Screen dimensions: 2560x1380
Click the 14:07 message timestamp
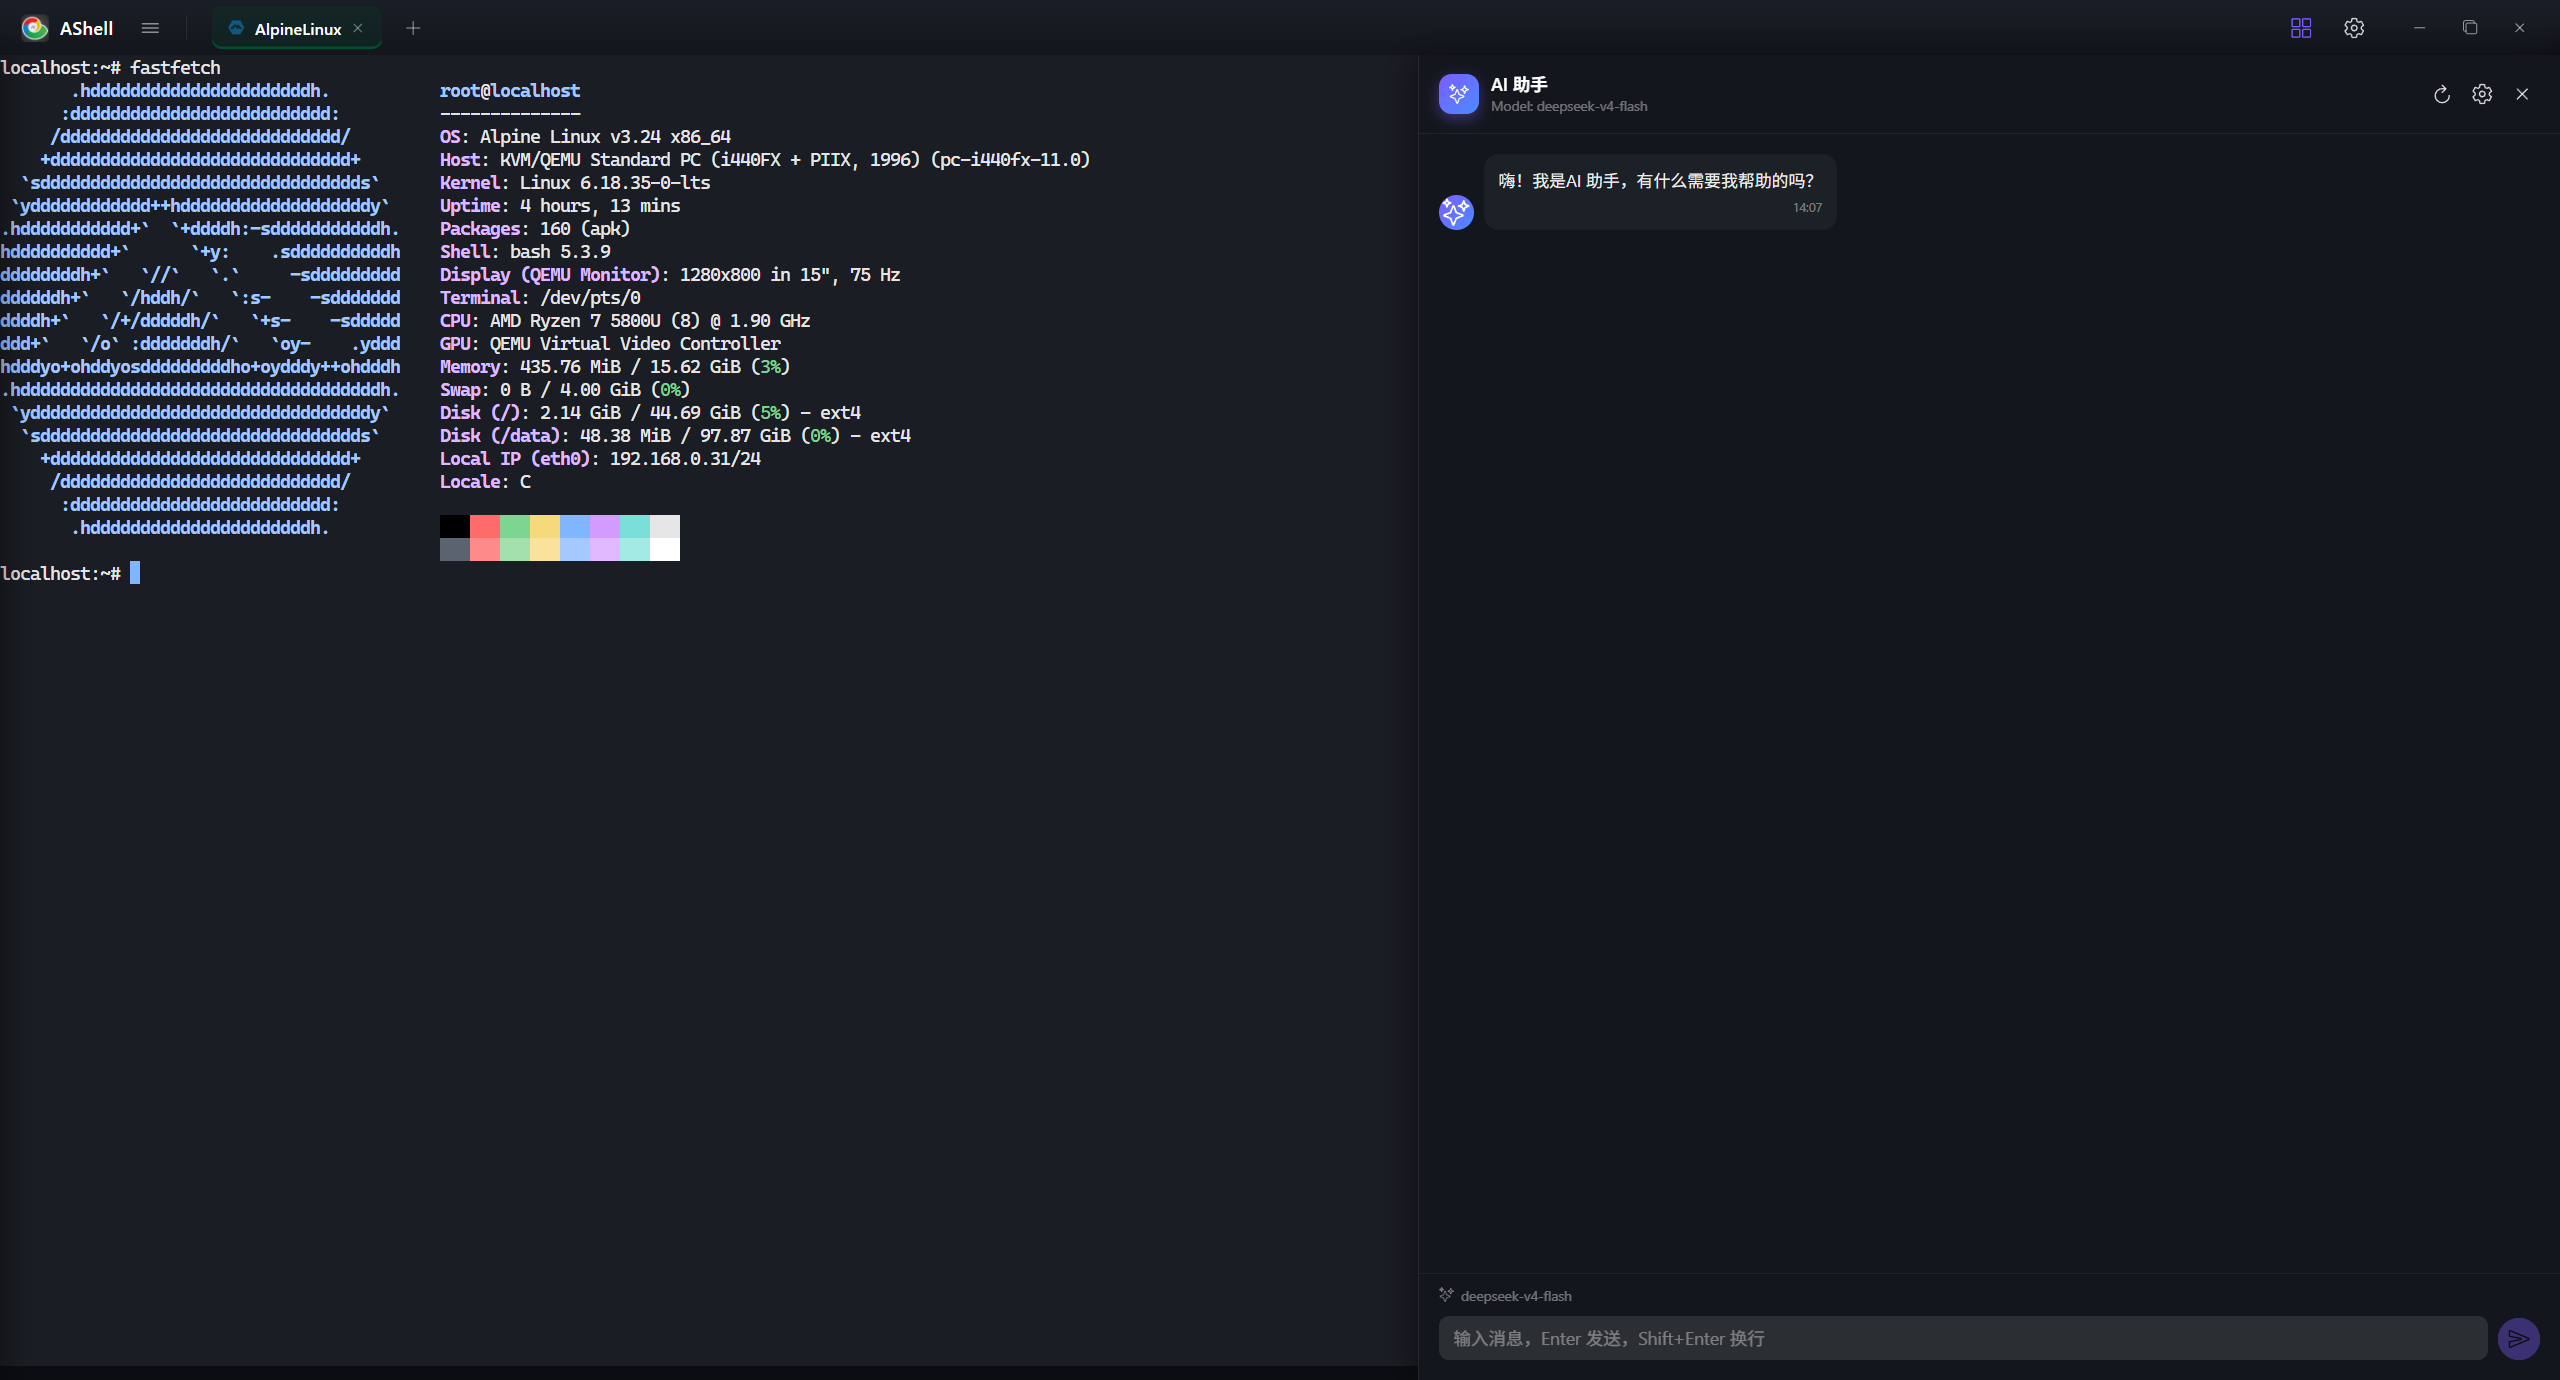coord(1807,208)
